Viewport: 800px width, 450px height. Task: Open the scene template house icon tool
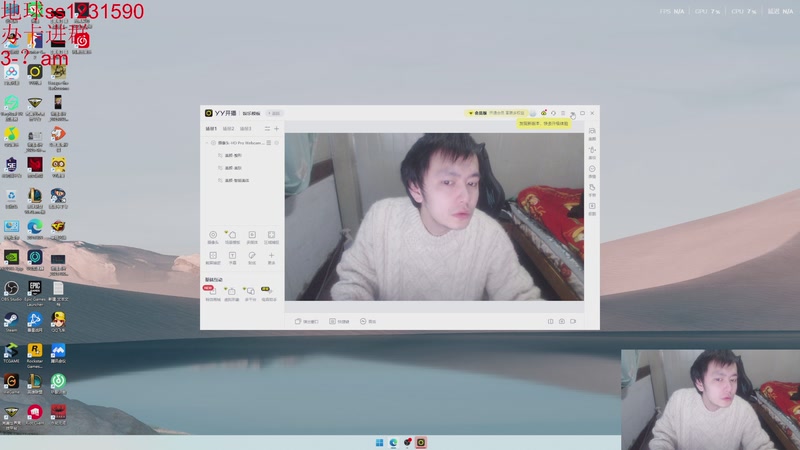coord(232,237)
